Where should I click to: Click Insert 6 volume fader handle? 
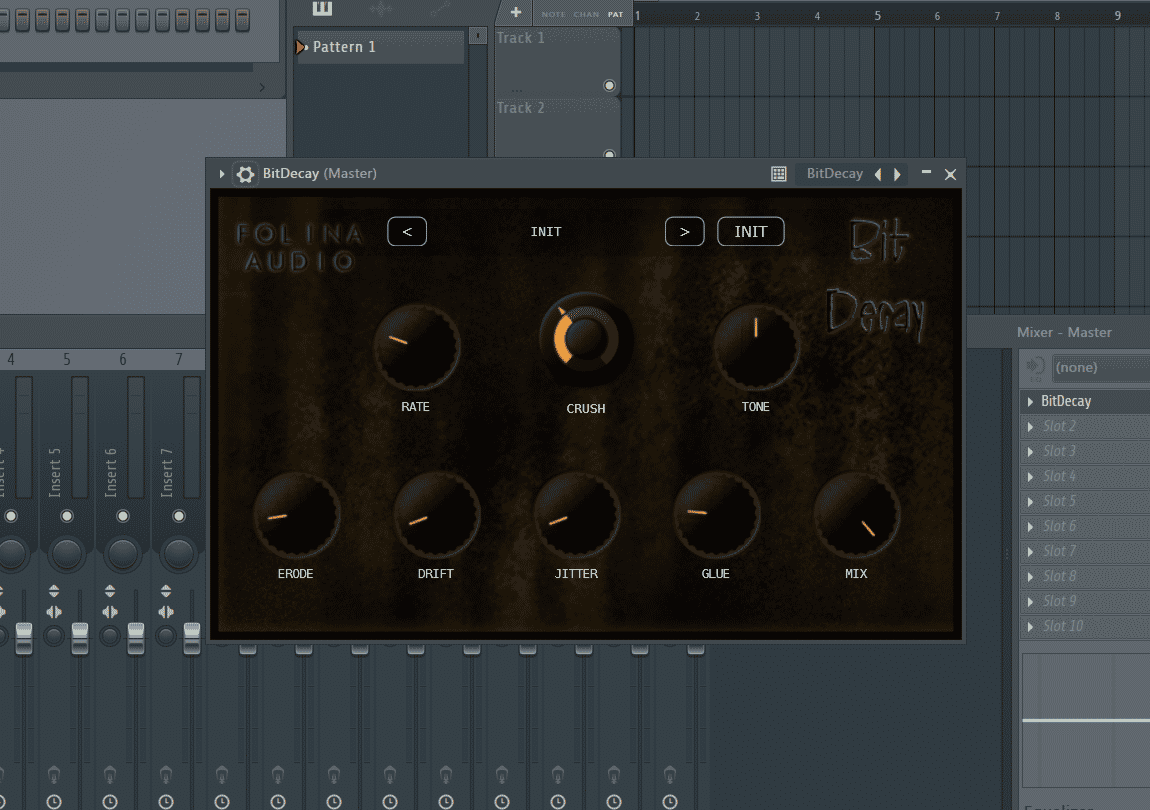click(136, 638)
